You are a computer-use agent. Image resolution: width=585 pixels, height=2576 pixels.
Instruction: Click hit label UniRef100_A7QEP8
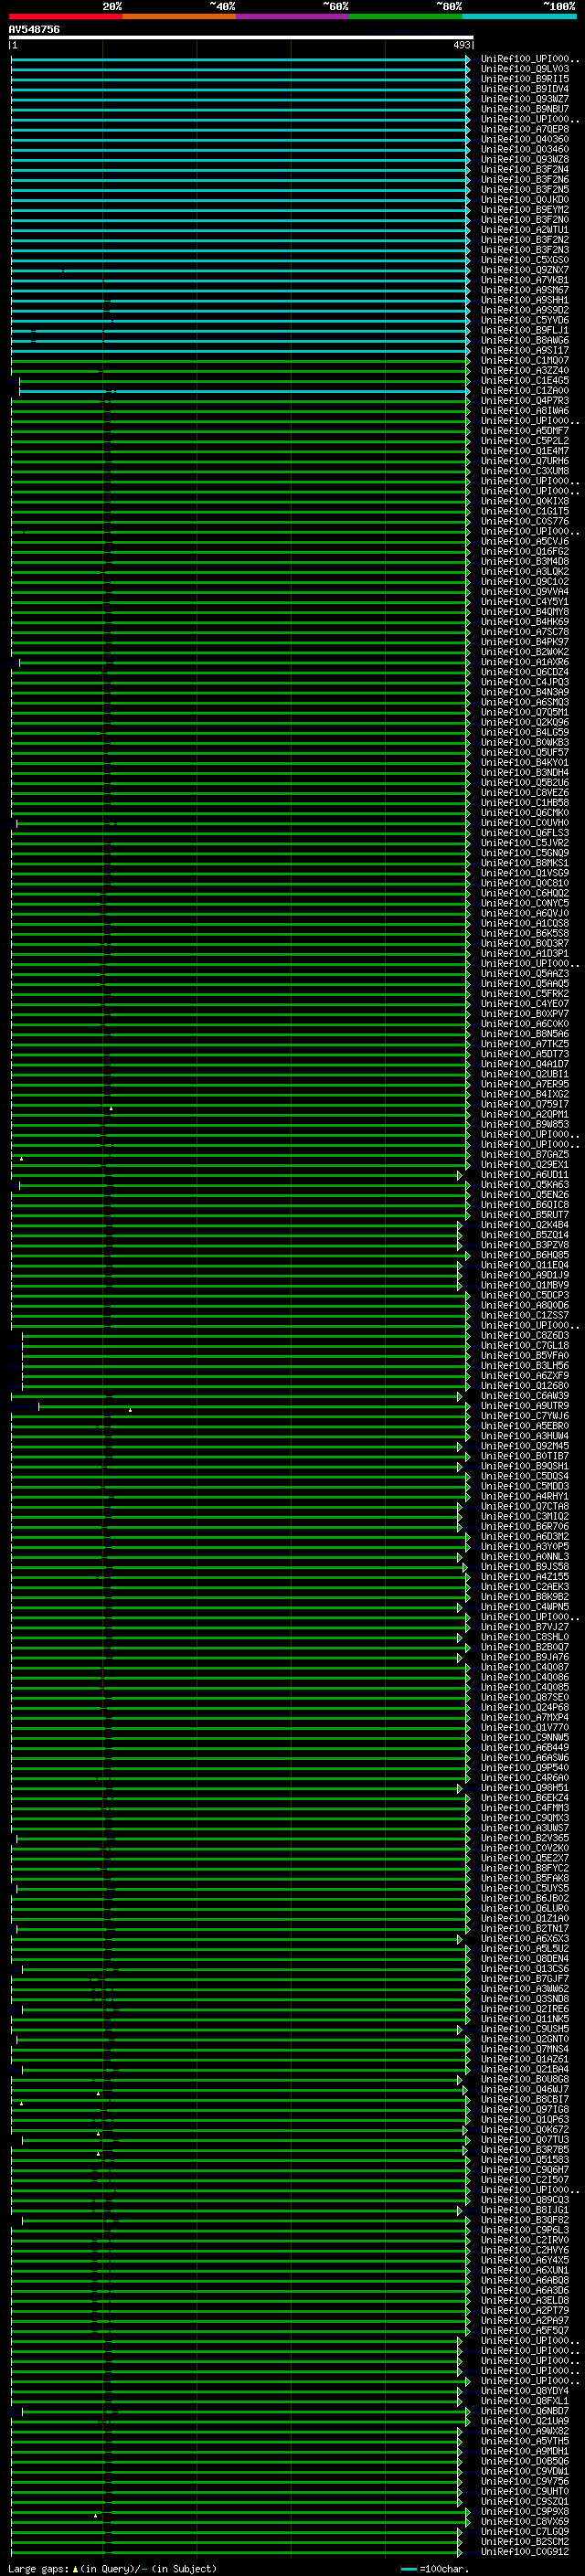point(525,129)
